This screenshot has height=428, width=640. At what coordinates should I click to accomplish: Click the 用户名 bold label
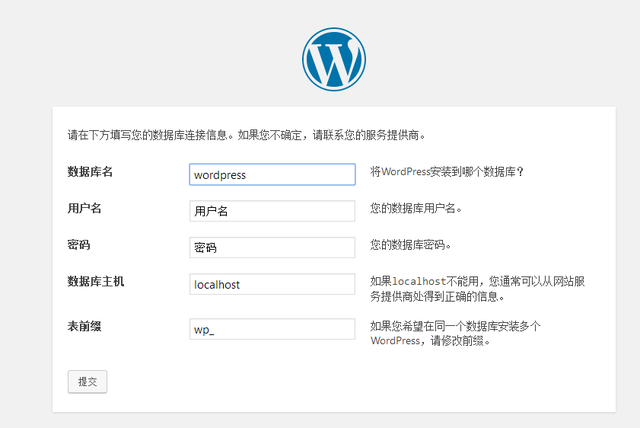click(84, 208)
